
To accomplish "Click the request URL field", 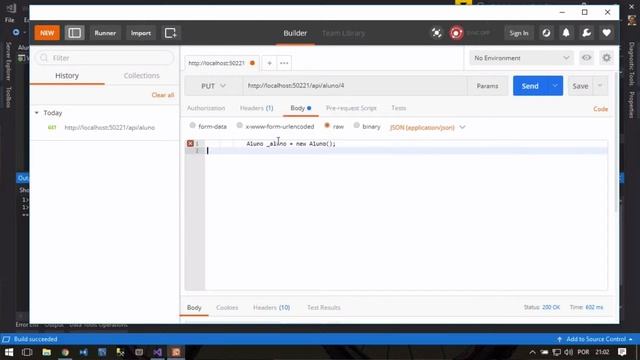I will (x=355, y=86).
